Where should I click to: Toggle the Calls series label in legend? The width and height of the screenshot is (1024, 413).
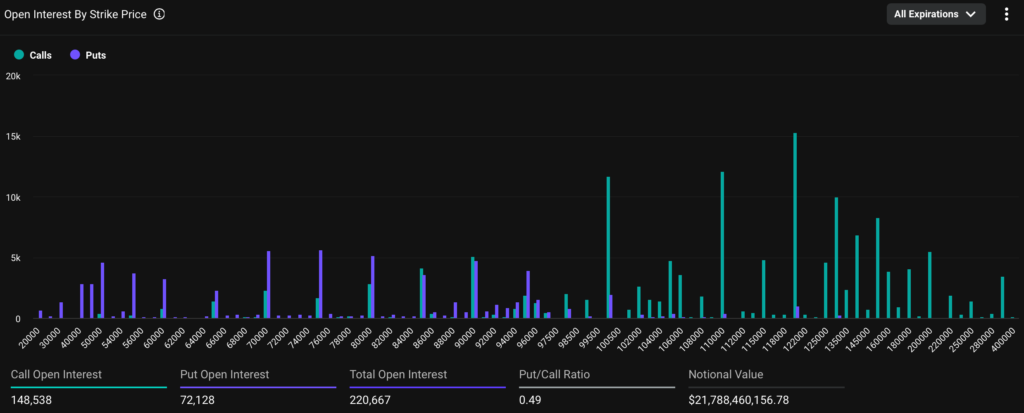(x=41, y=55)
